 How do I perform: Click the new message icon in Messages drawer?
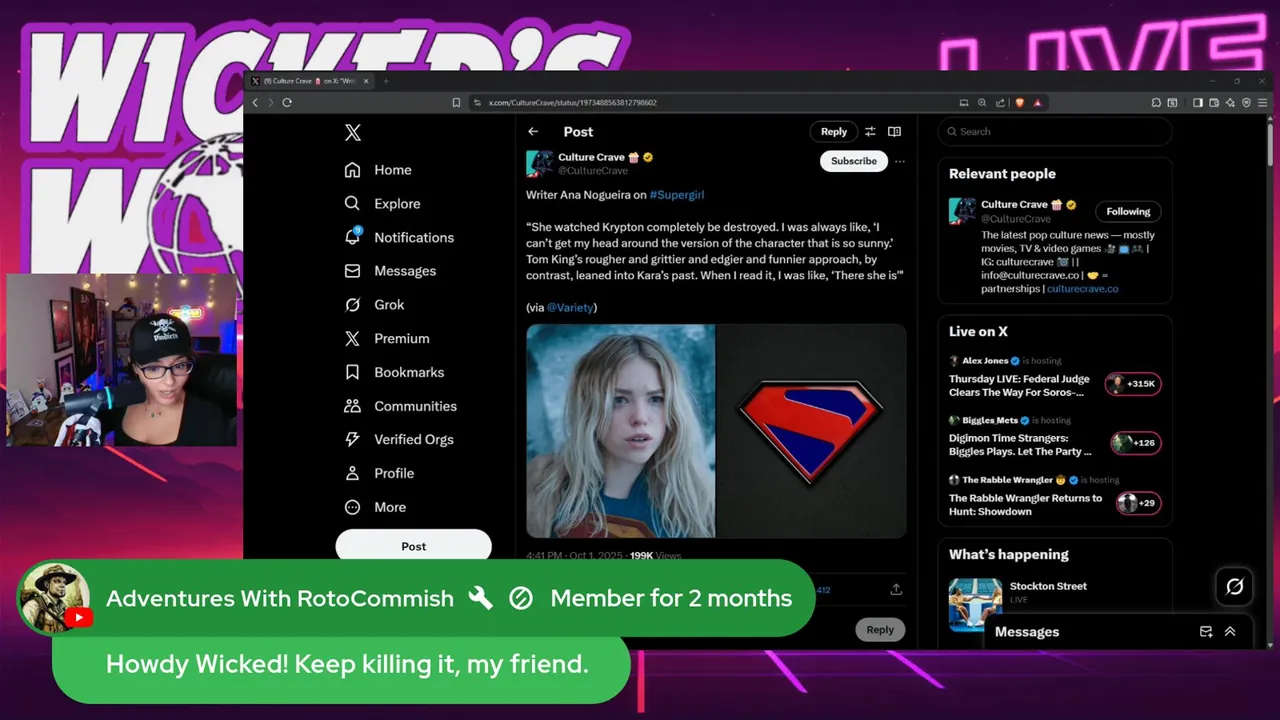1206,632
